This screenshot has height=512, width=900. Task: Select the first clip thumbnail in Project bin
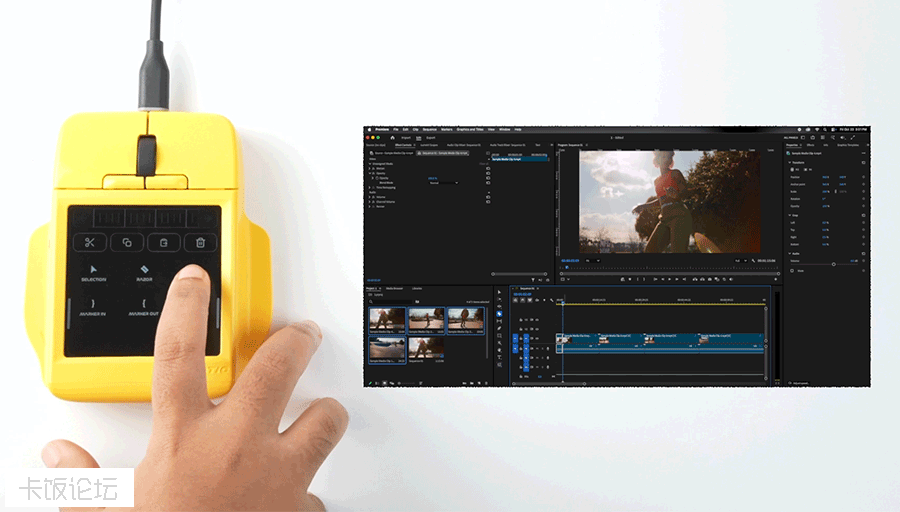(x=387, y=320)
